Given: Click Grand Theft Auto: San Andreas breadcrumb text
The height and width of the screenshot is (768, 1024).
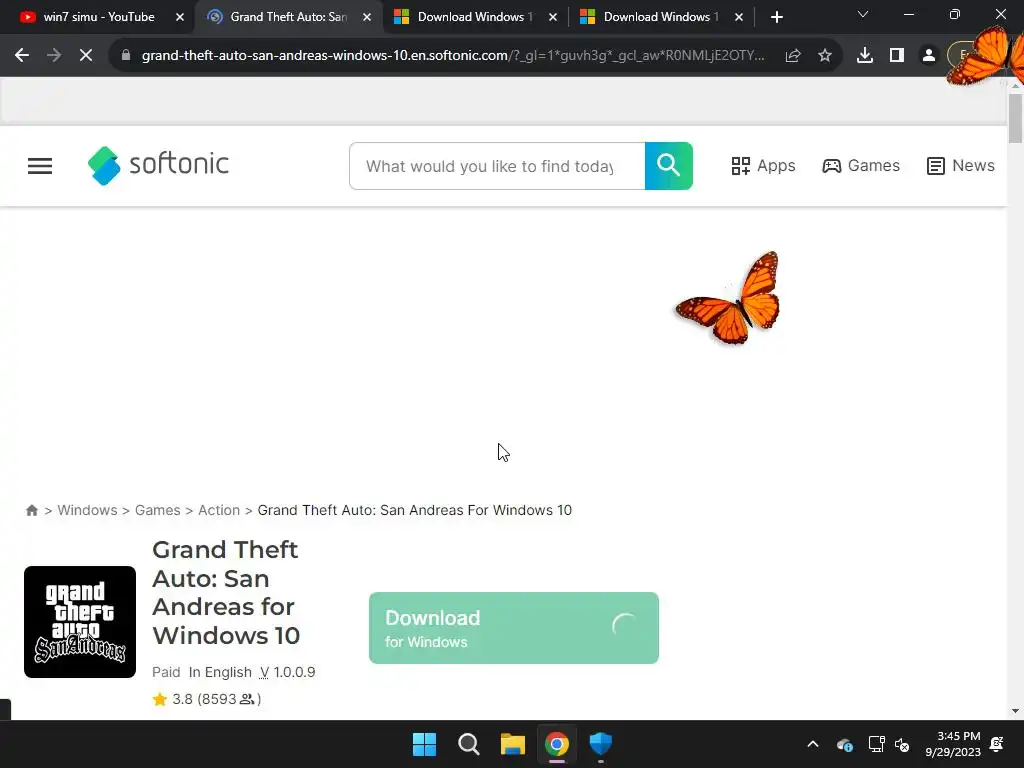Looking at the screenshot, I should click(415, 510).
